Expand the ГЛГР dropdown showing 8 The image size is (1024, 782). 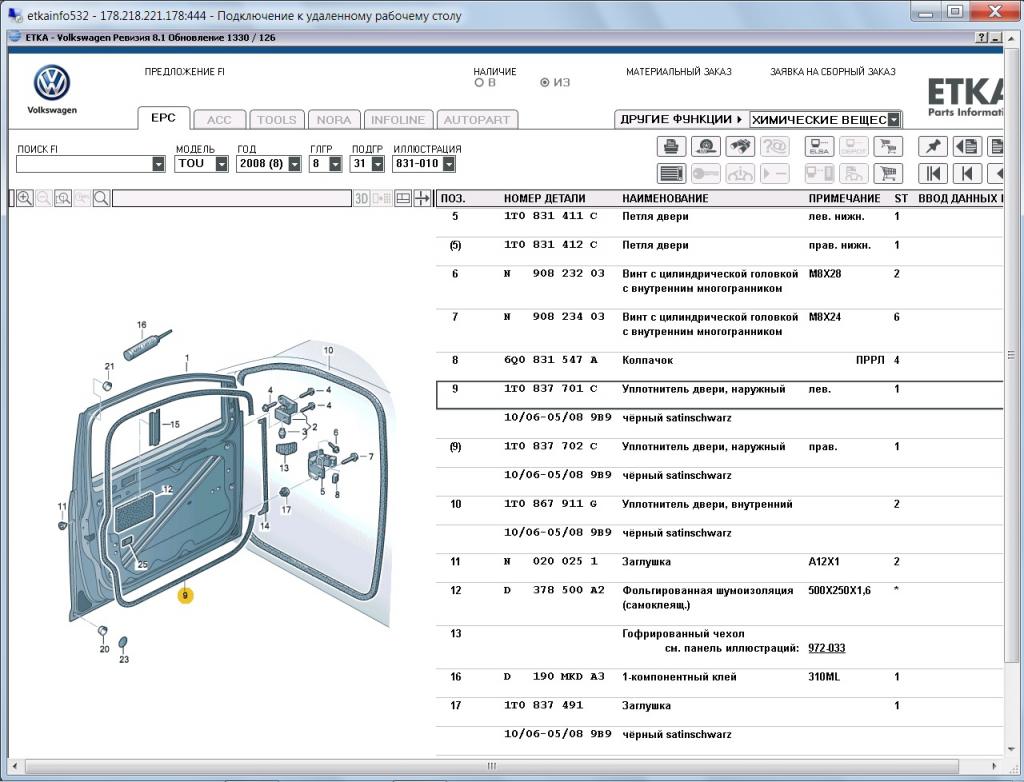335,164
